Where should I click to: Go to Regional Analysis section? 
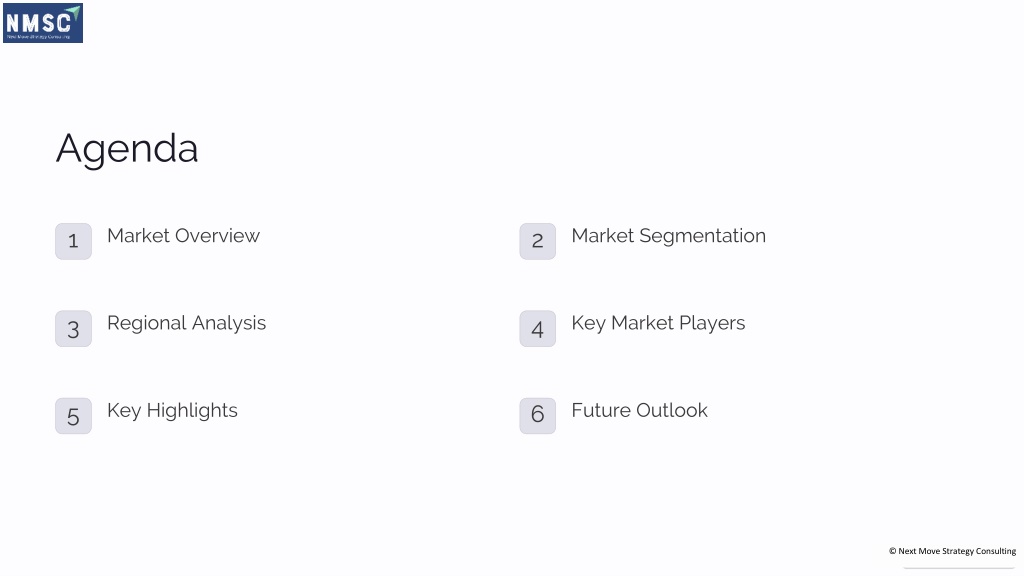(x=186, y=324)
